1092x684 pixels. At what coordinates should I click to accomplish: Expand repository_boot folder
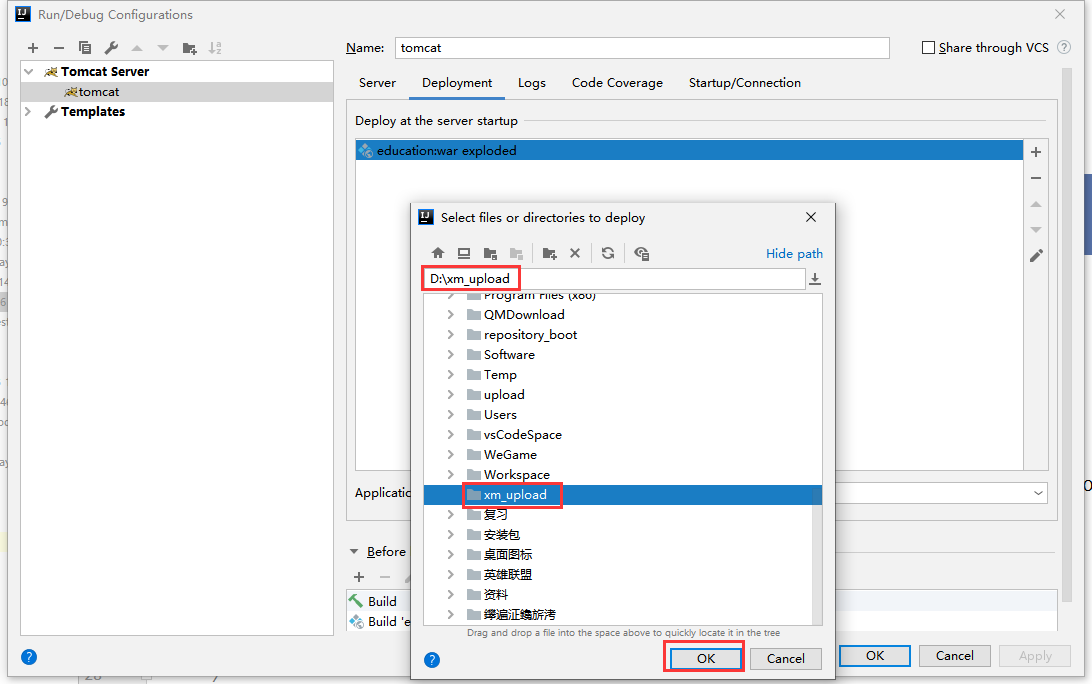click(451, 335)
